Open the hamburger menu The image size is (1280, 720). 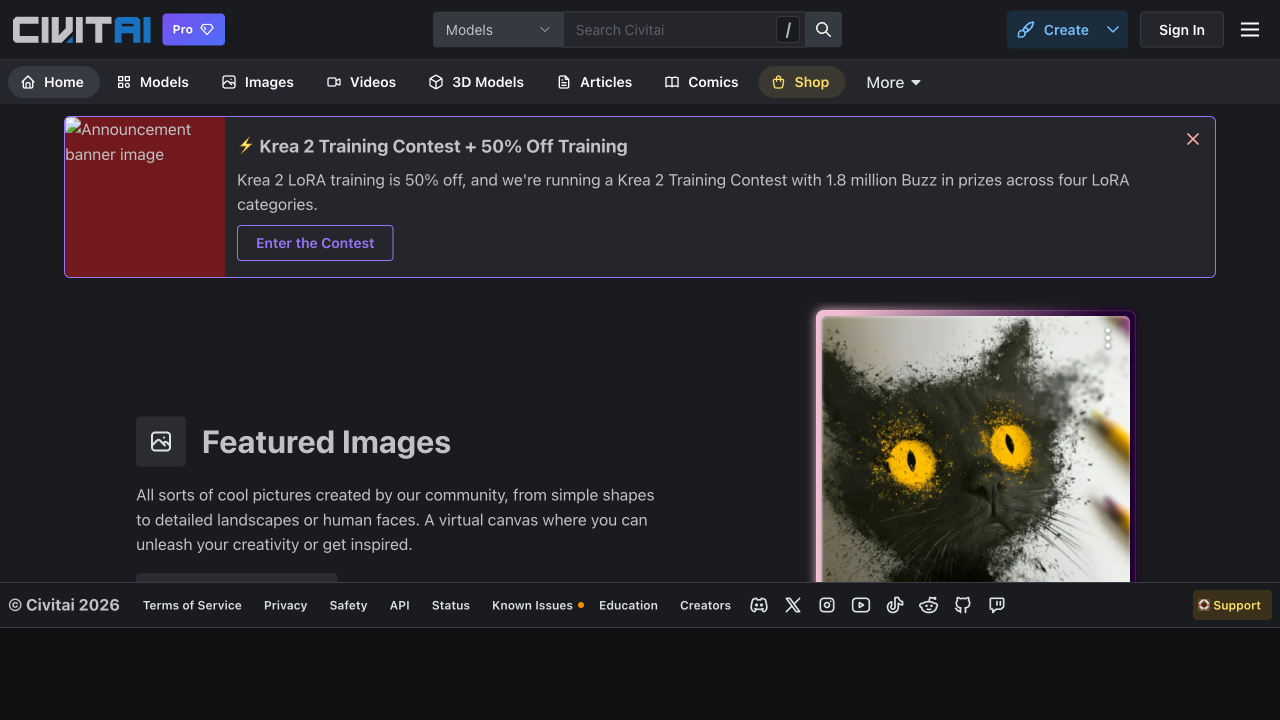1250,30
